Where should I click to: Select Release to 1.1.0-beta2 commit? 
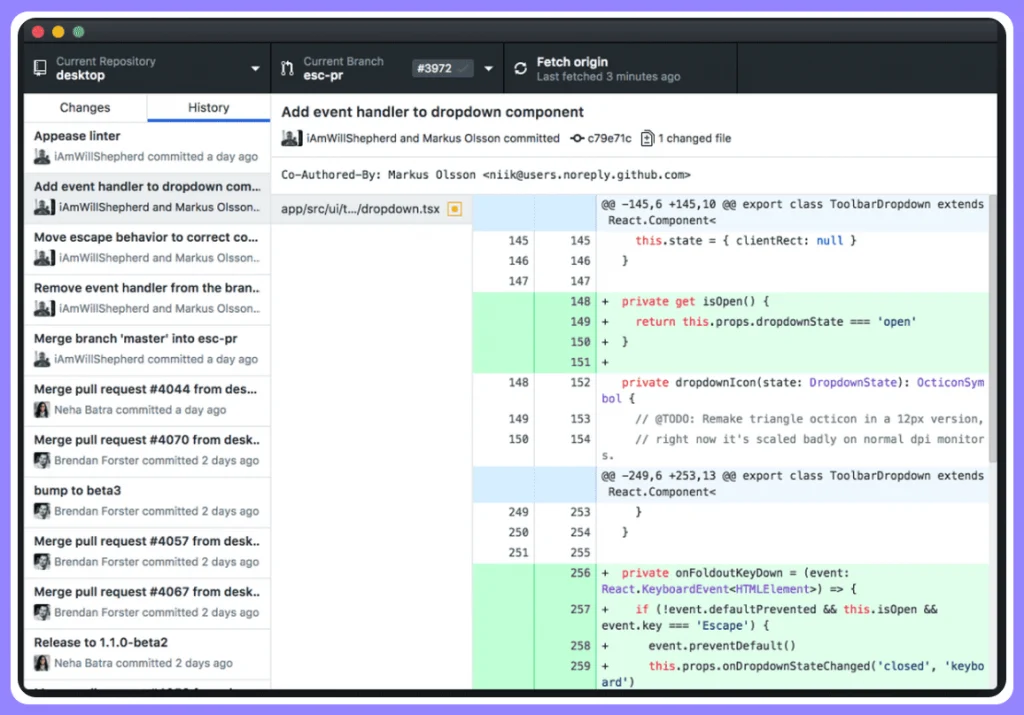[x=147, y=653]
